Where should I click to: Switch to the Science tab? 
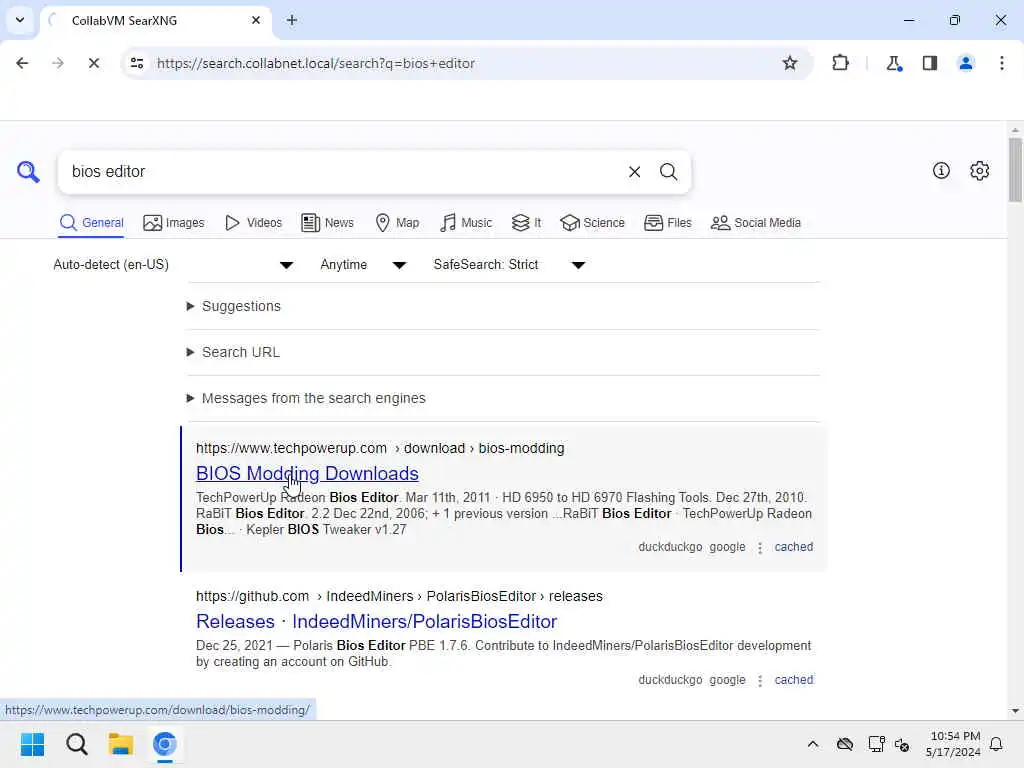[x=592, y=223]
